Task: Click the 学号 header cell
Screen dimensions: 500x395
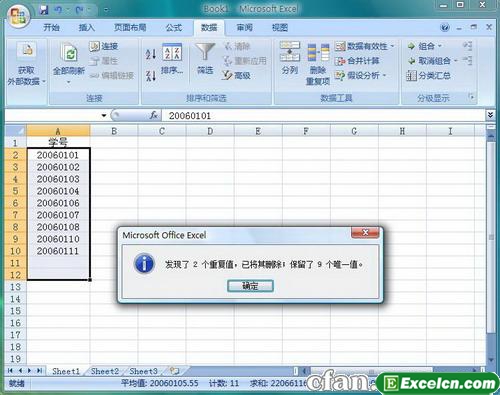Action: pyautogui.click(x=58, y=142)
